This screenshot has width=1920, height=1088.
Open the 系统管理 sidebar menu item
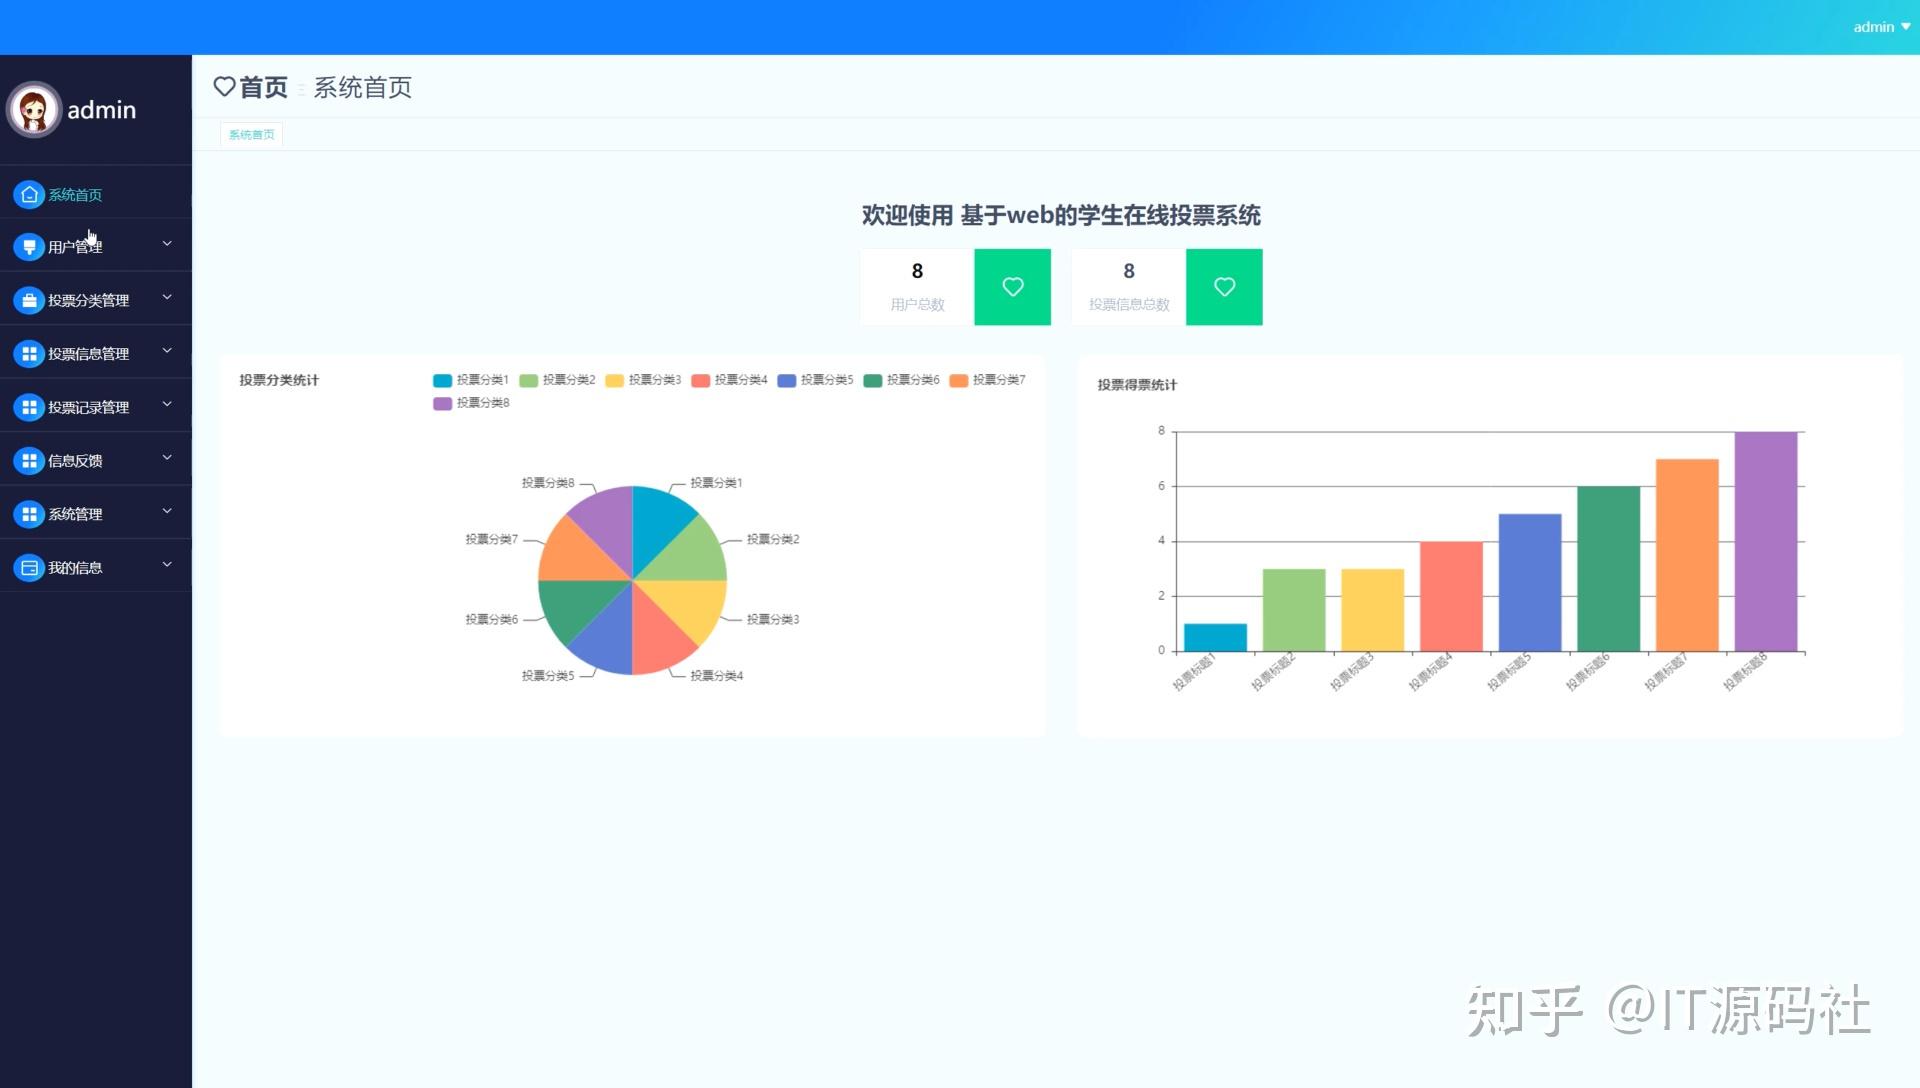(76, 514)
